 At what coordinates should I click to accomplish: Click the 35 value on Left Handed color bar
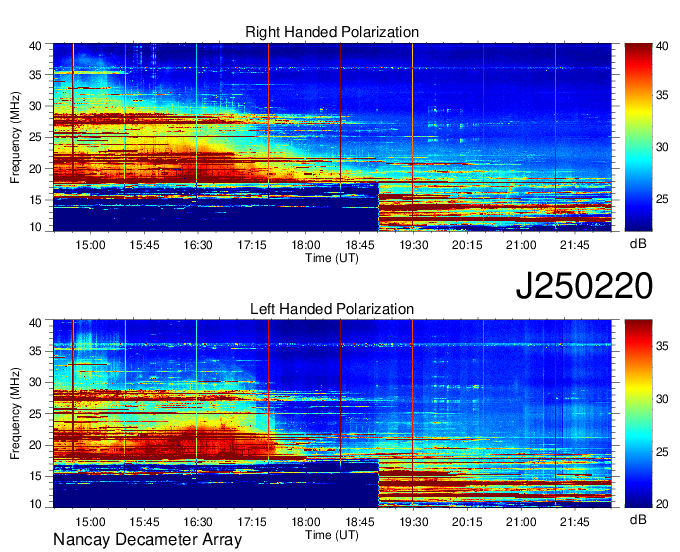coord(662,346)
